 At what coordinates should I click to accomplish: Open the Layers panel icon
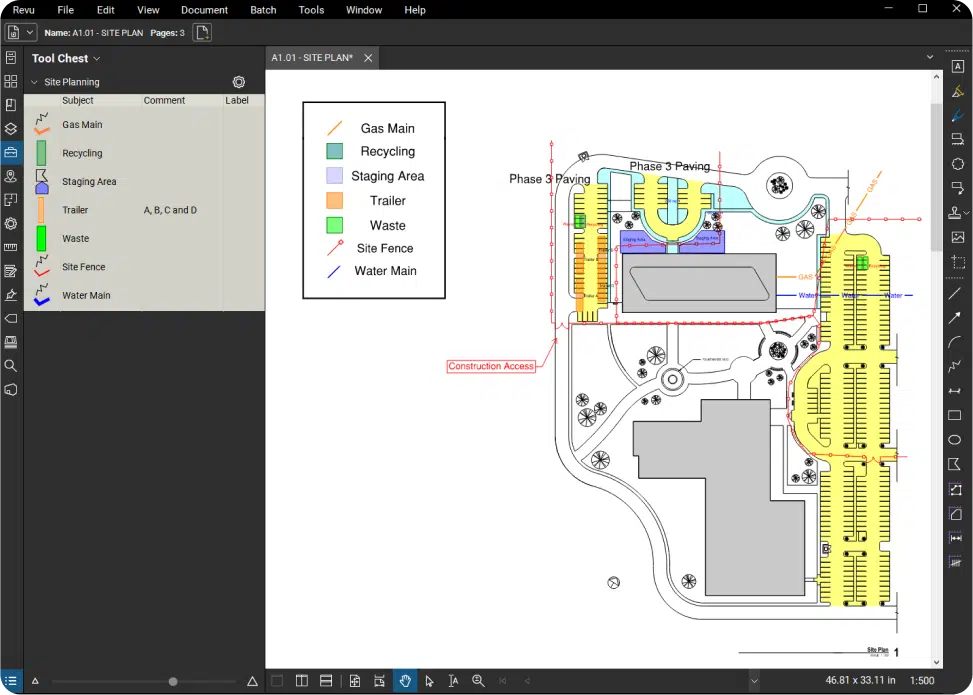11,129
